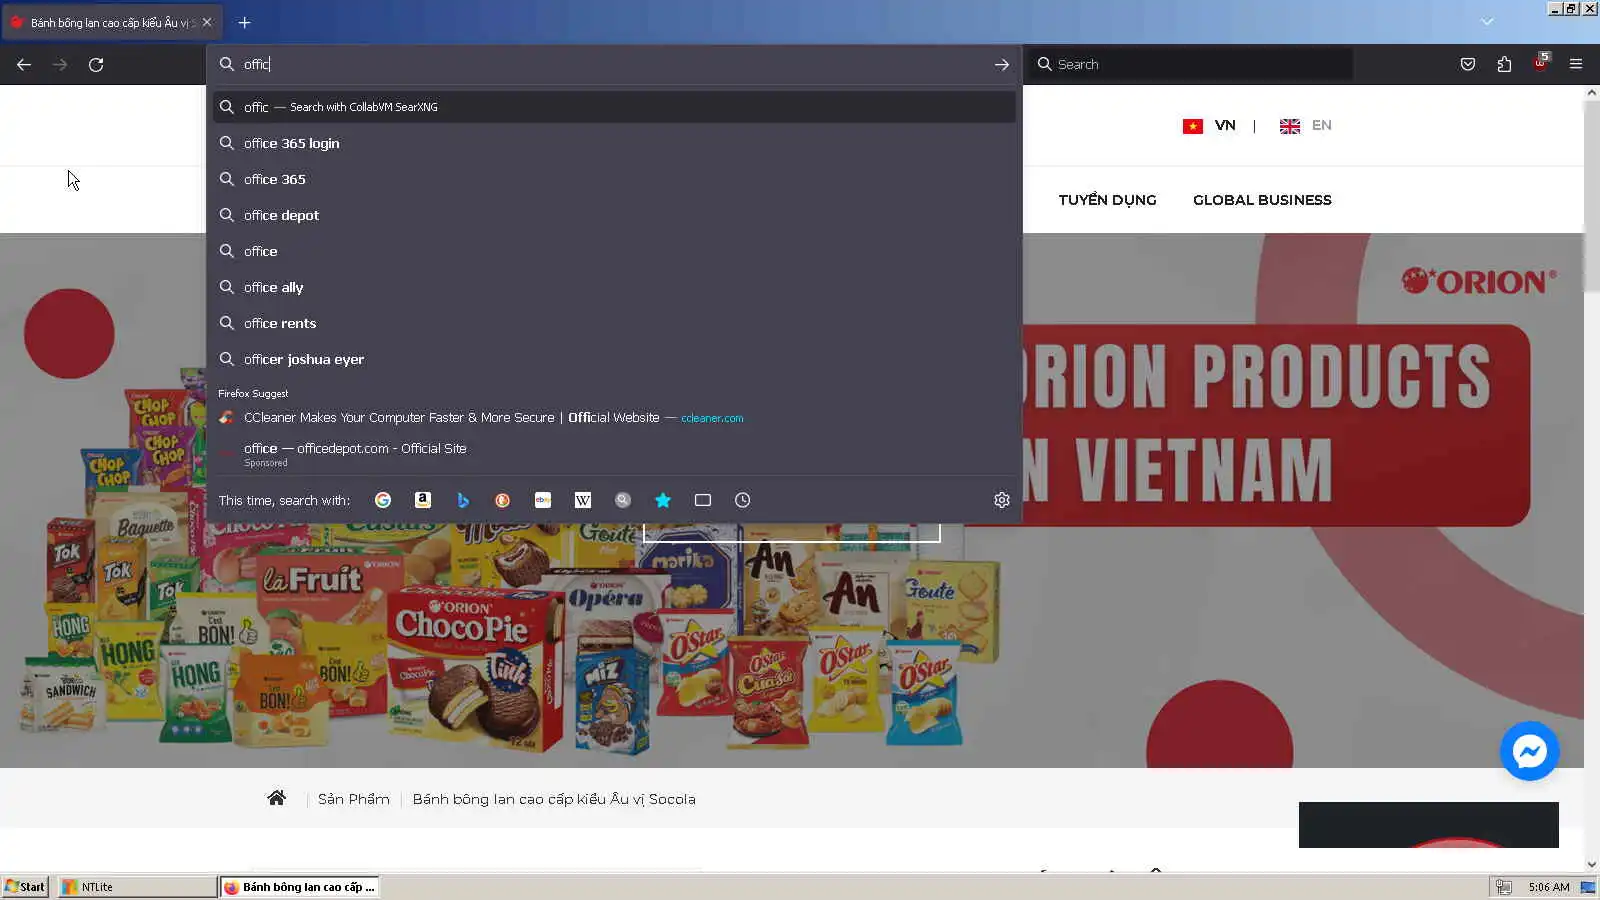Go to home via breadcrumb house icon
Image resolution: width=1600 pixels, height=900 pixels.
276,798
